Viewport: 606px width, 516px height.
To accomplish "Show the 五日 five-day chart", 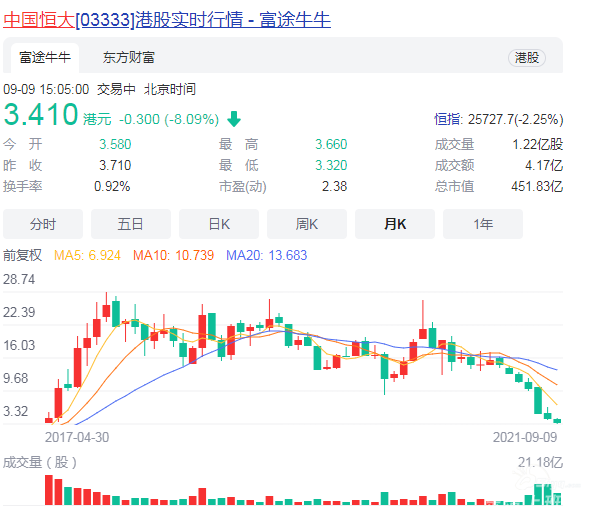I will click(131, 224).
